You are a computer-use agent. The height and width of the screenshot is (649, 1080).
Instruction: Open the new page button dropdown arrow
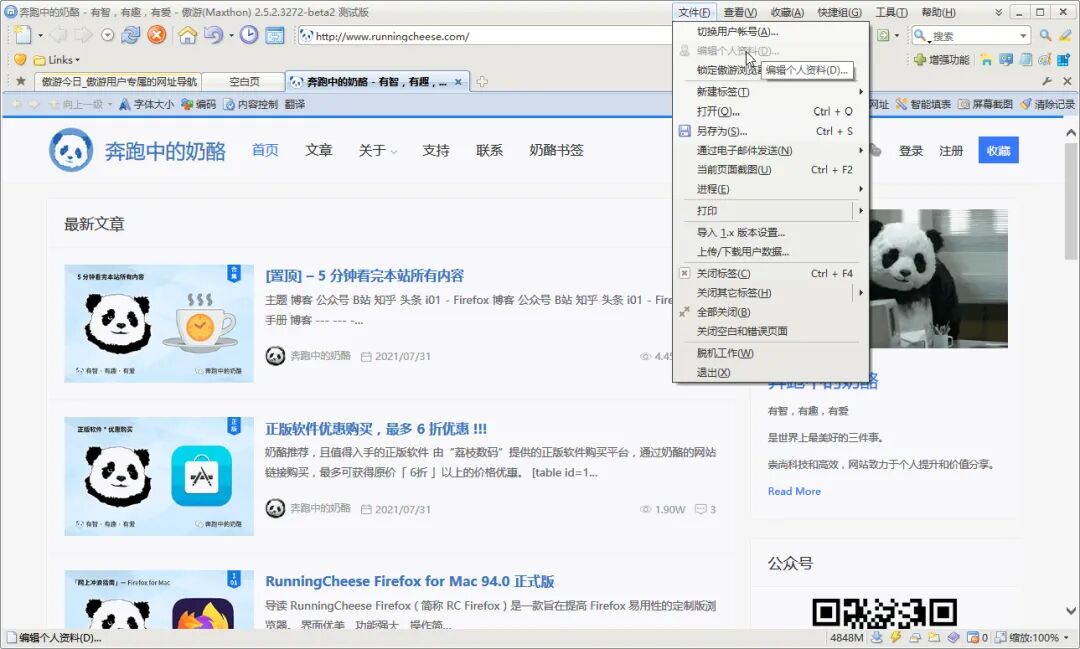point(41,36)
